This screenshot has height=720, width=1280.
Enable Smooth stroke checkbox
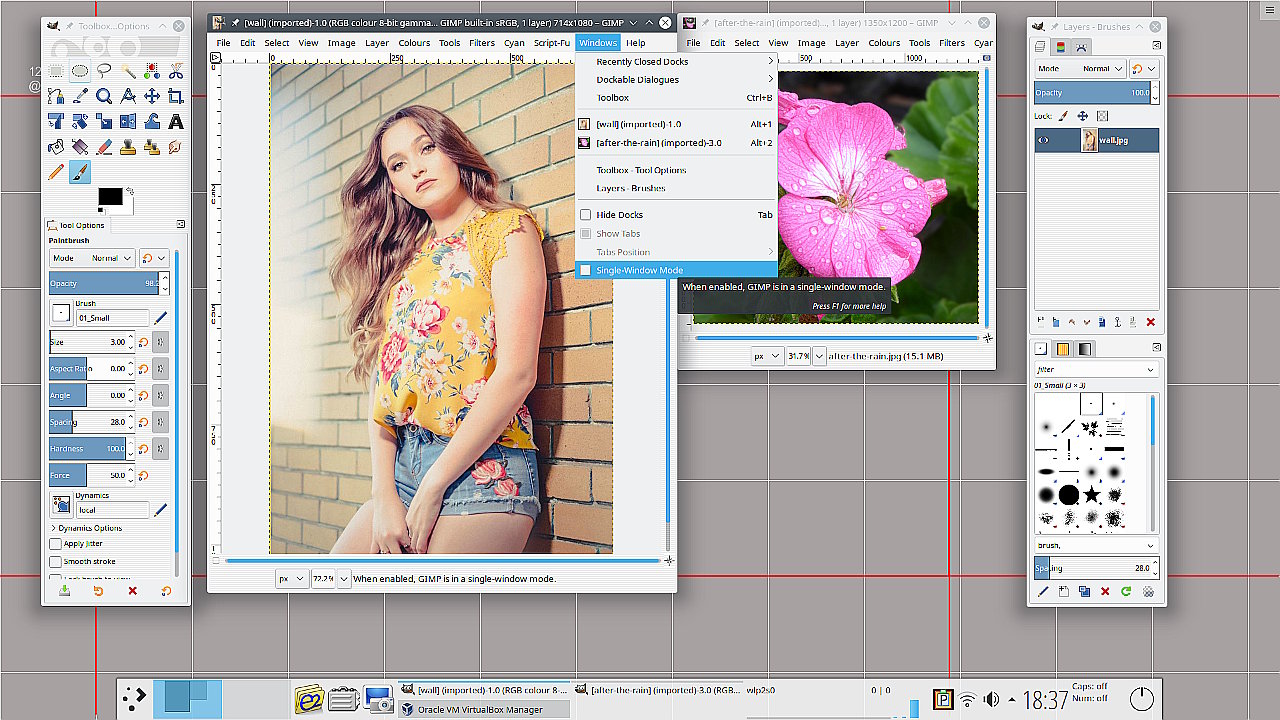point(56,562)
